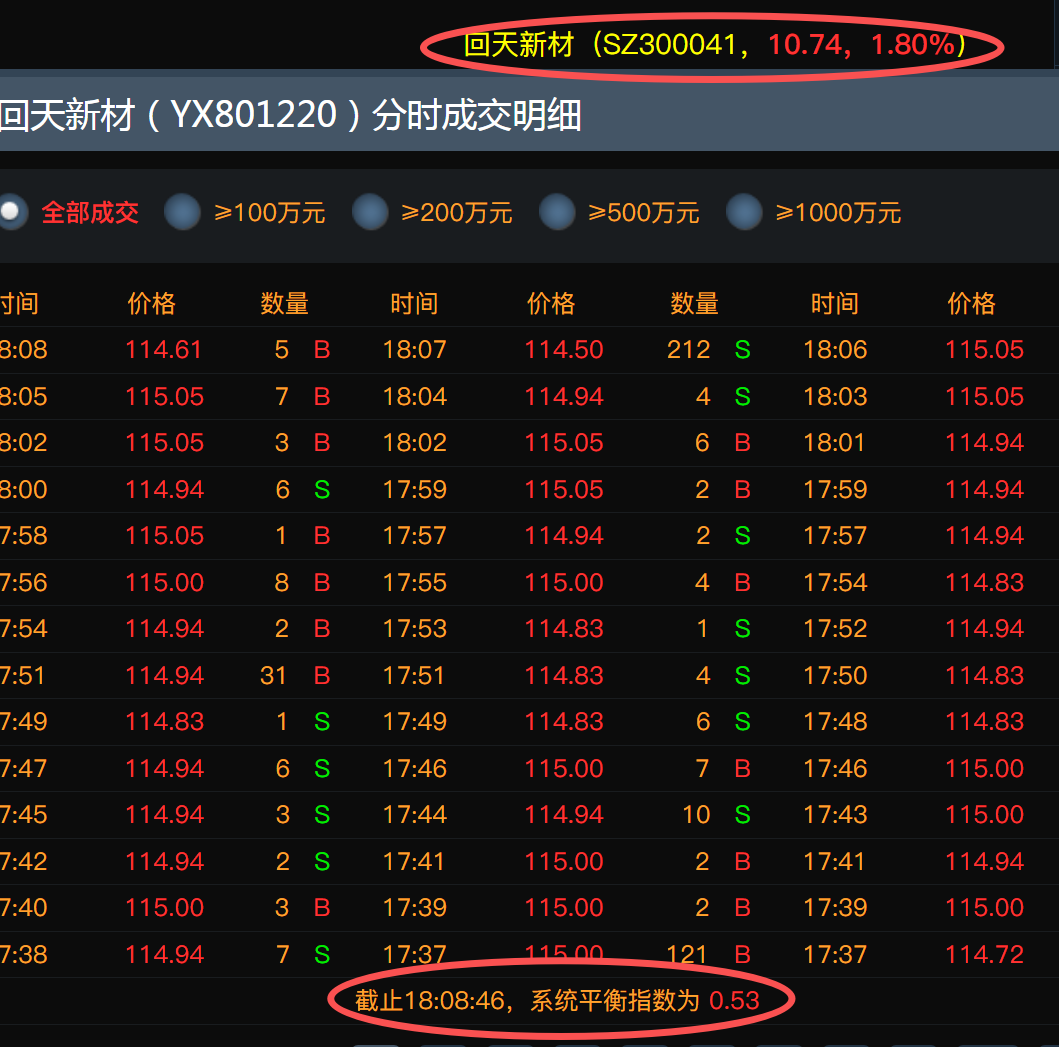Click the 18:01 time cell
This screenshot has width=1059, height=1047.
[x=833, y=443]
